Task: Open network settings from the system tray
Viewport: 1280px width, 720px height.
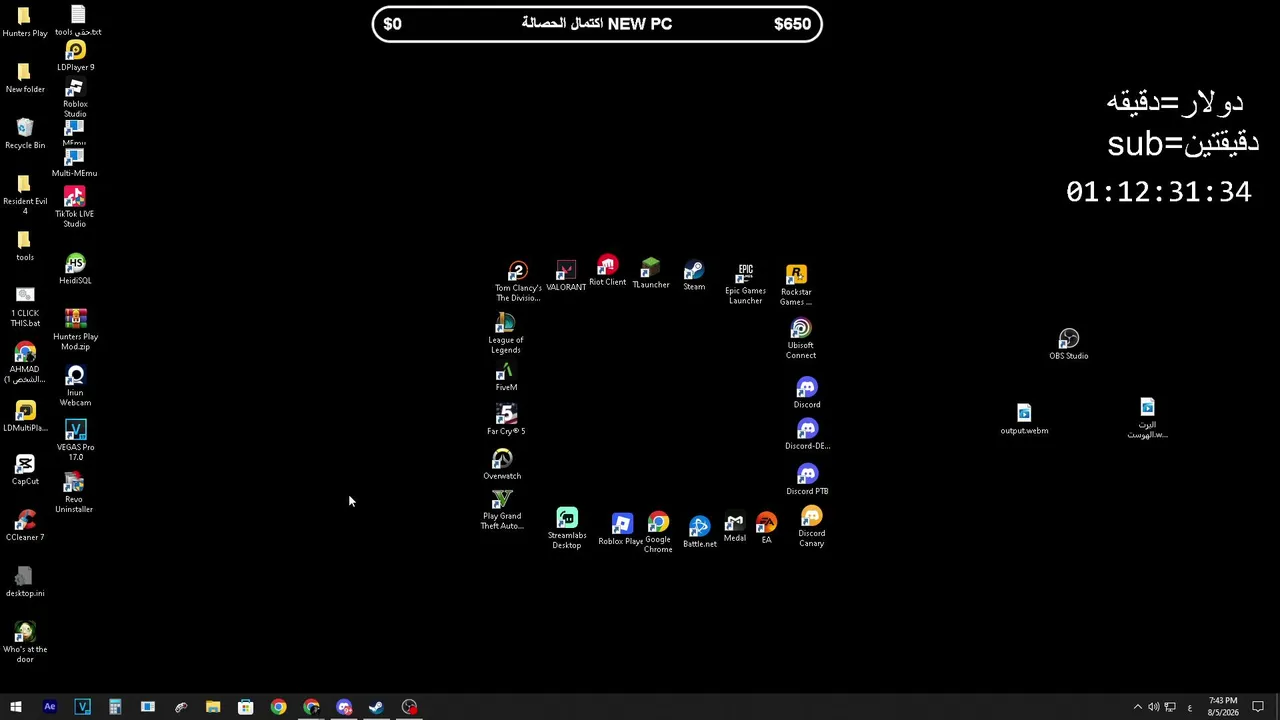Action: [x=1170, y=707]
